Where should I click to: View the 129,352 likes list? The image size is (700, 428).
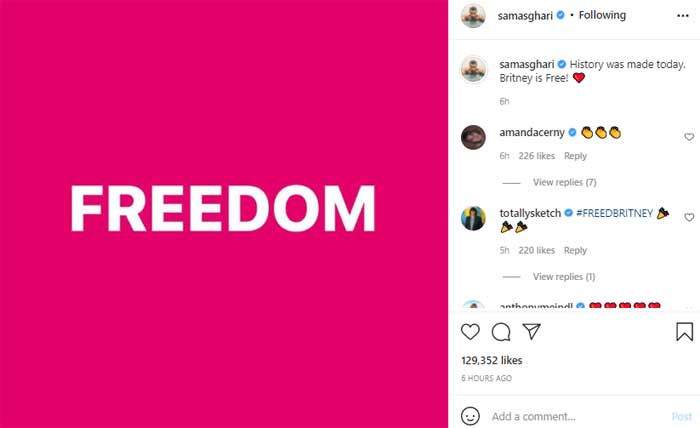(492, 360)
